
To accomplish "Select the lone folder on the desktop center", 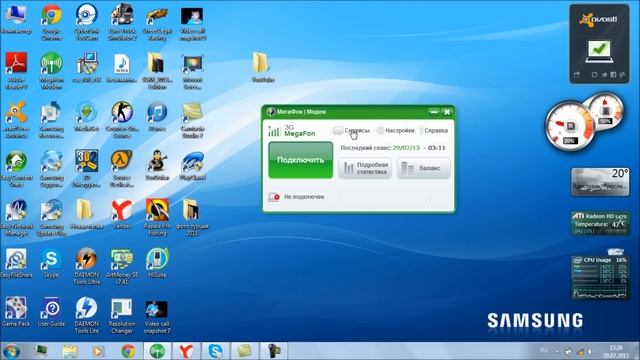I will [x=262, y=67].
